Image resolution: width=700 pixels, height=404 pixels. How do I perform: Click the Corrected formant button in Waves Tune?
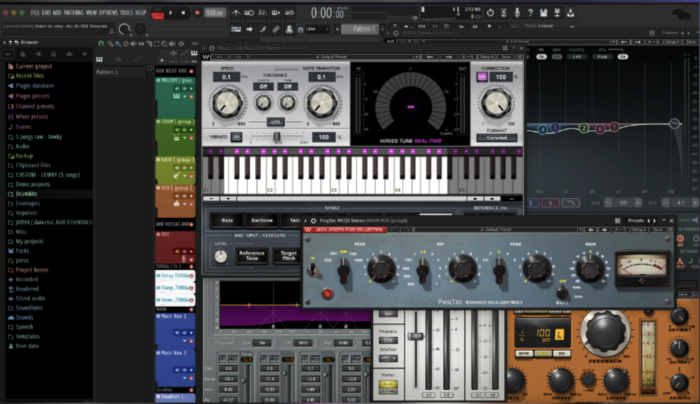[x=496, y=138]
